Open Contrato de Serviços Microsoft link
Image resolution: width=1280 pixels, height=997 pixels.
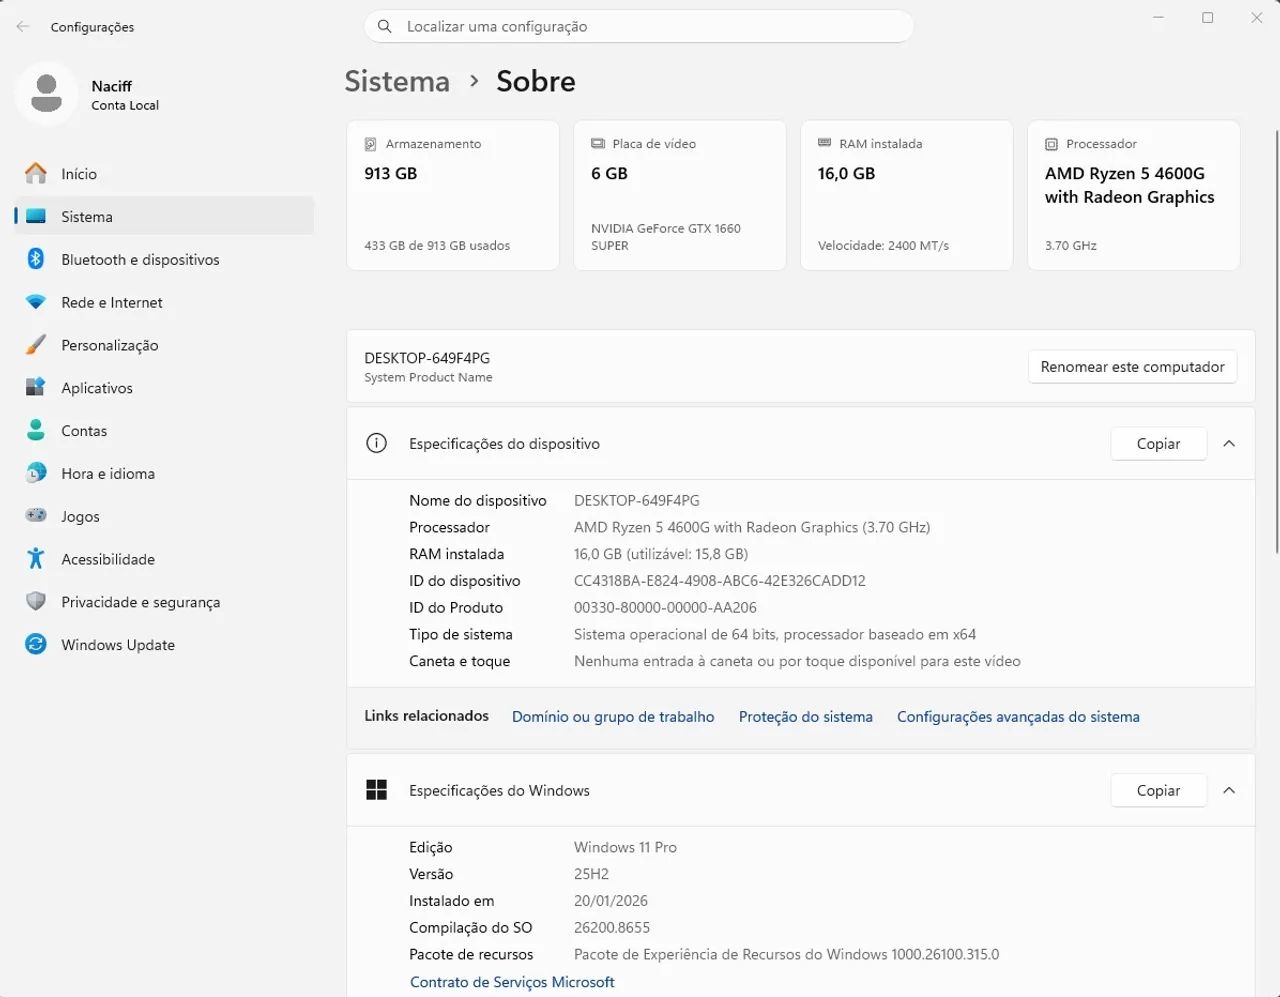coord(512,982)
